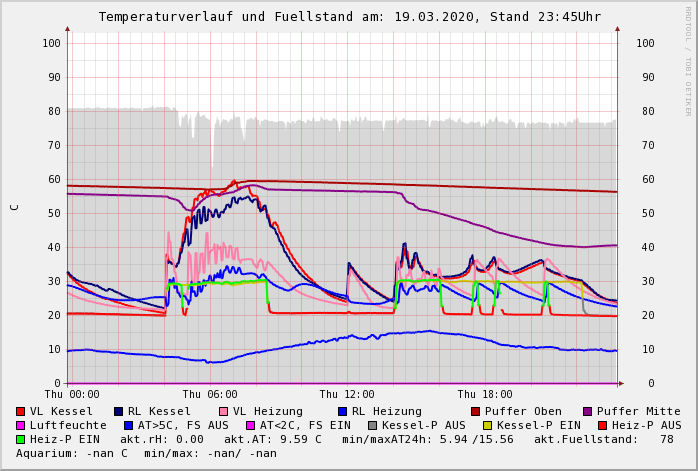Click the Thu 00:00 time axis label
This screenshot has height=471, width=698.
click(72, 395)
